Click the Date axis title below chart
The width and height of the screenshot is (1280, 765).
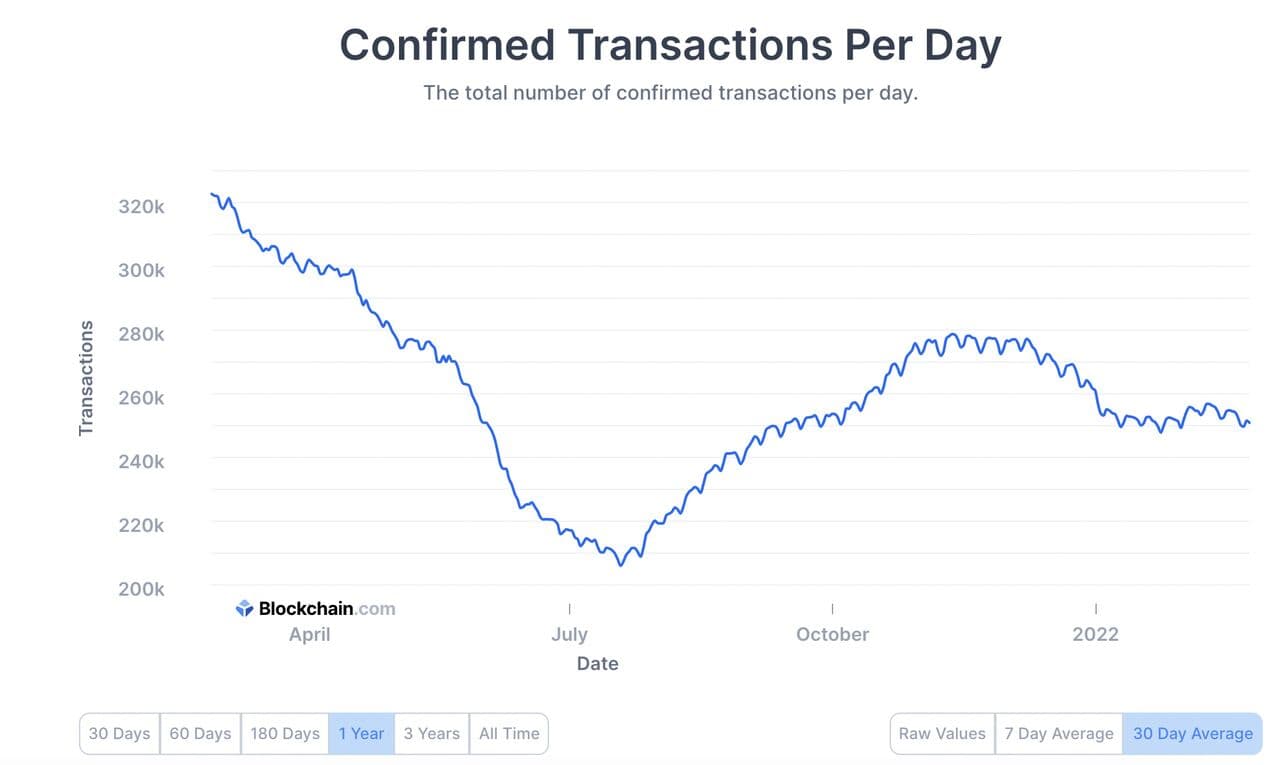(597, 663)
